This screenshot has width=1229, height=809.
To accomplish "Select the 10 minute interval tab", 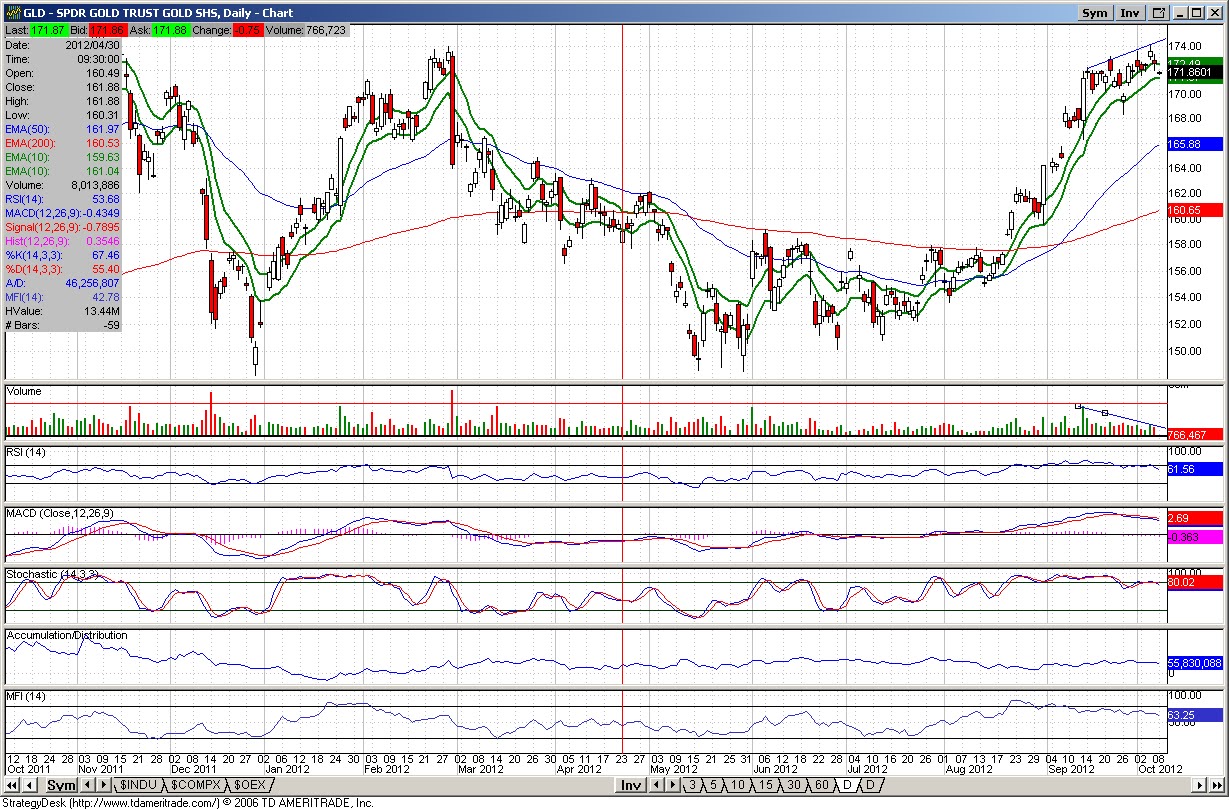I will (x=738, y=785).
